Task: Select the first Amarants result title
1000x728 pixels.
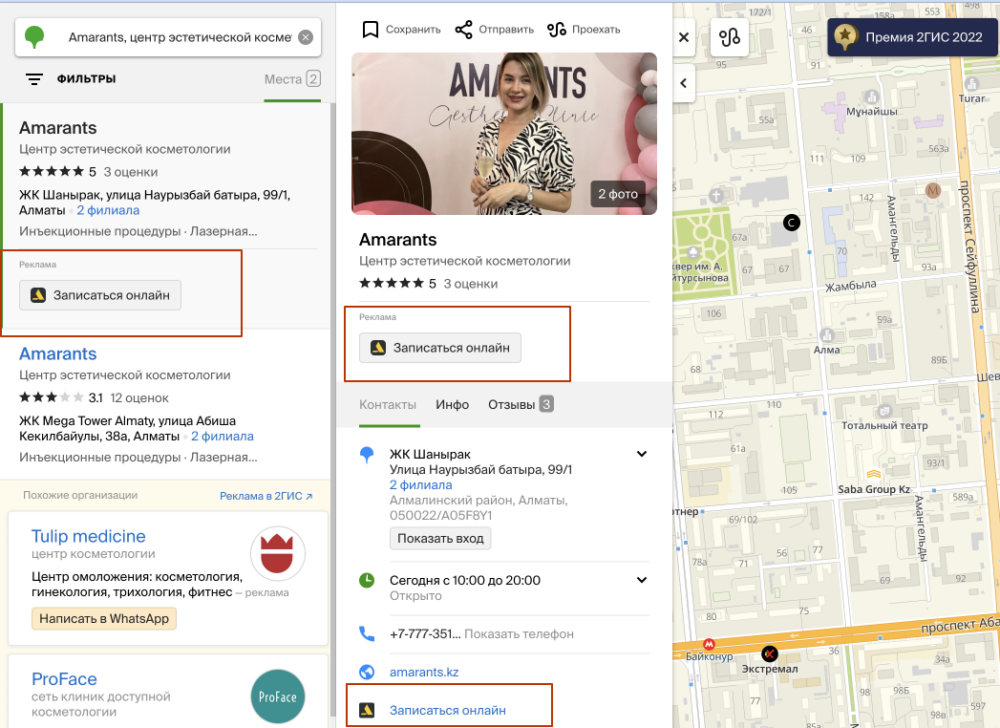Action: pyautogui.click(x=58, y=128)
